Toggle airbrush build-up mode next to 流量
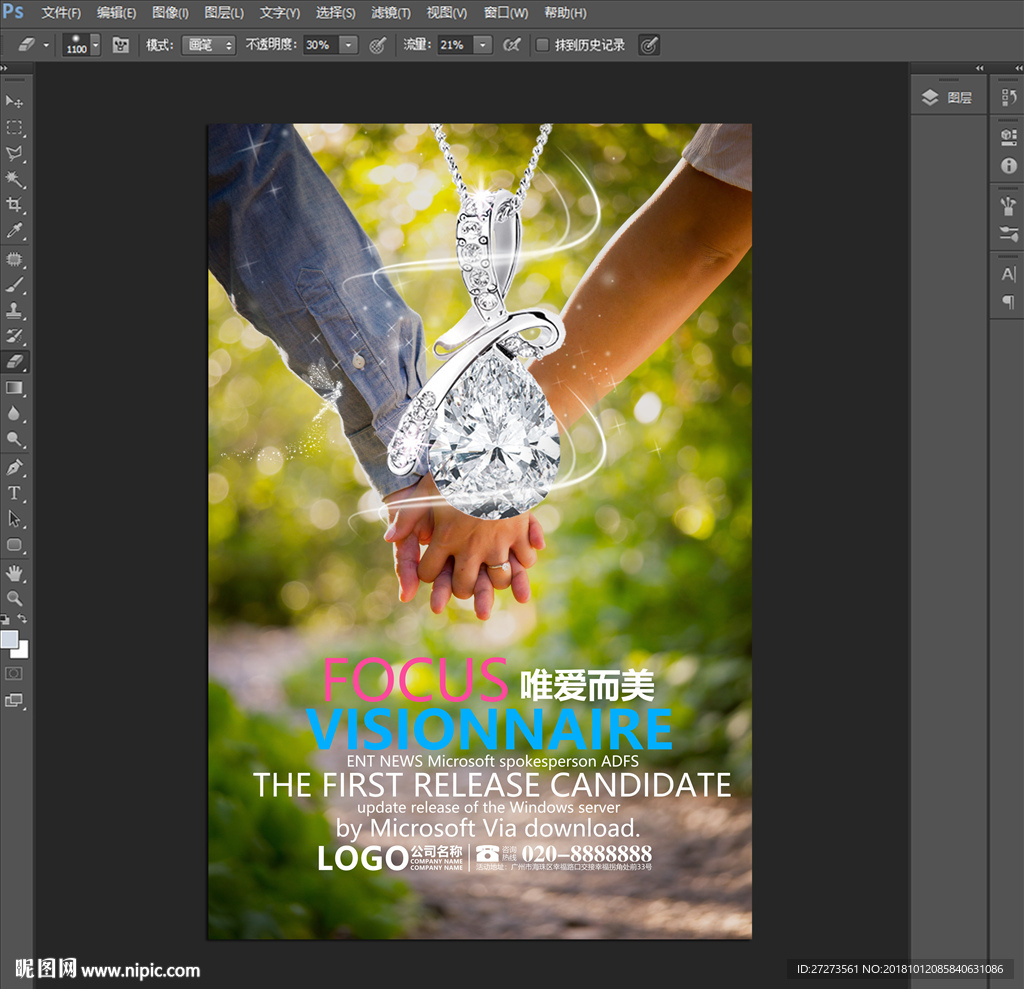Image resolution: width=1024 pixels, height=989 pixels. [511, 45]
